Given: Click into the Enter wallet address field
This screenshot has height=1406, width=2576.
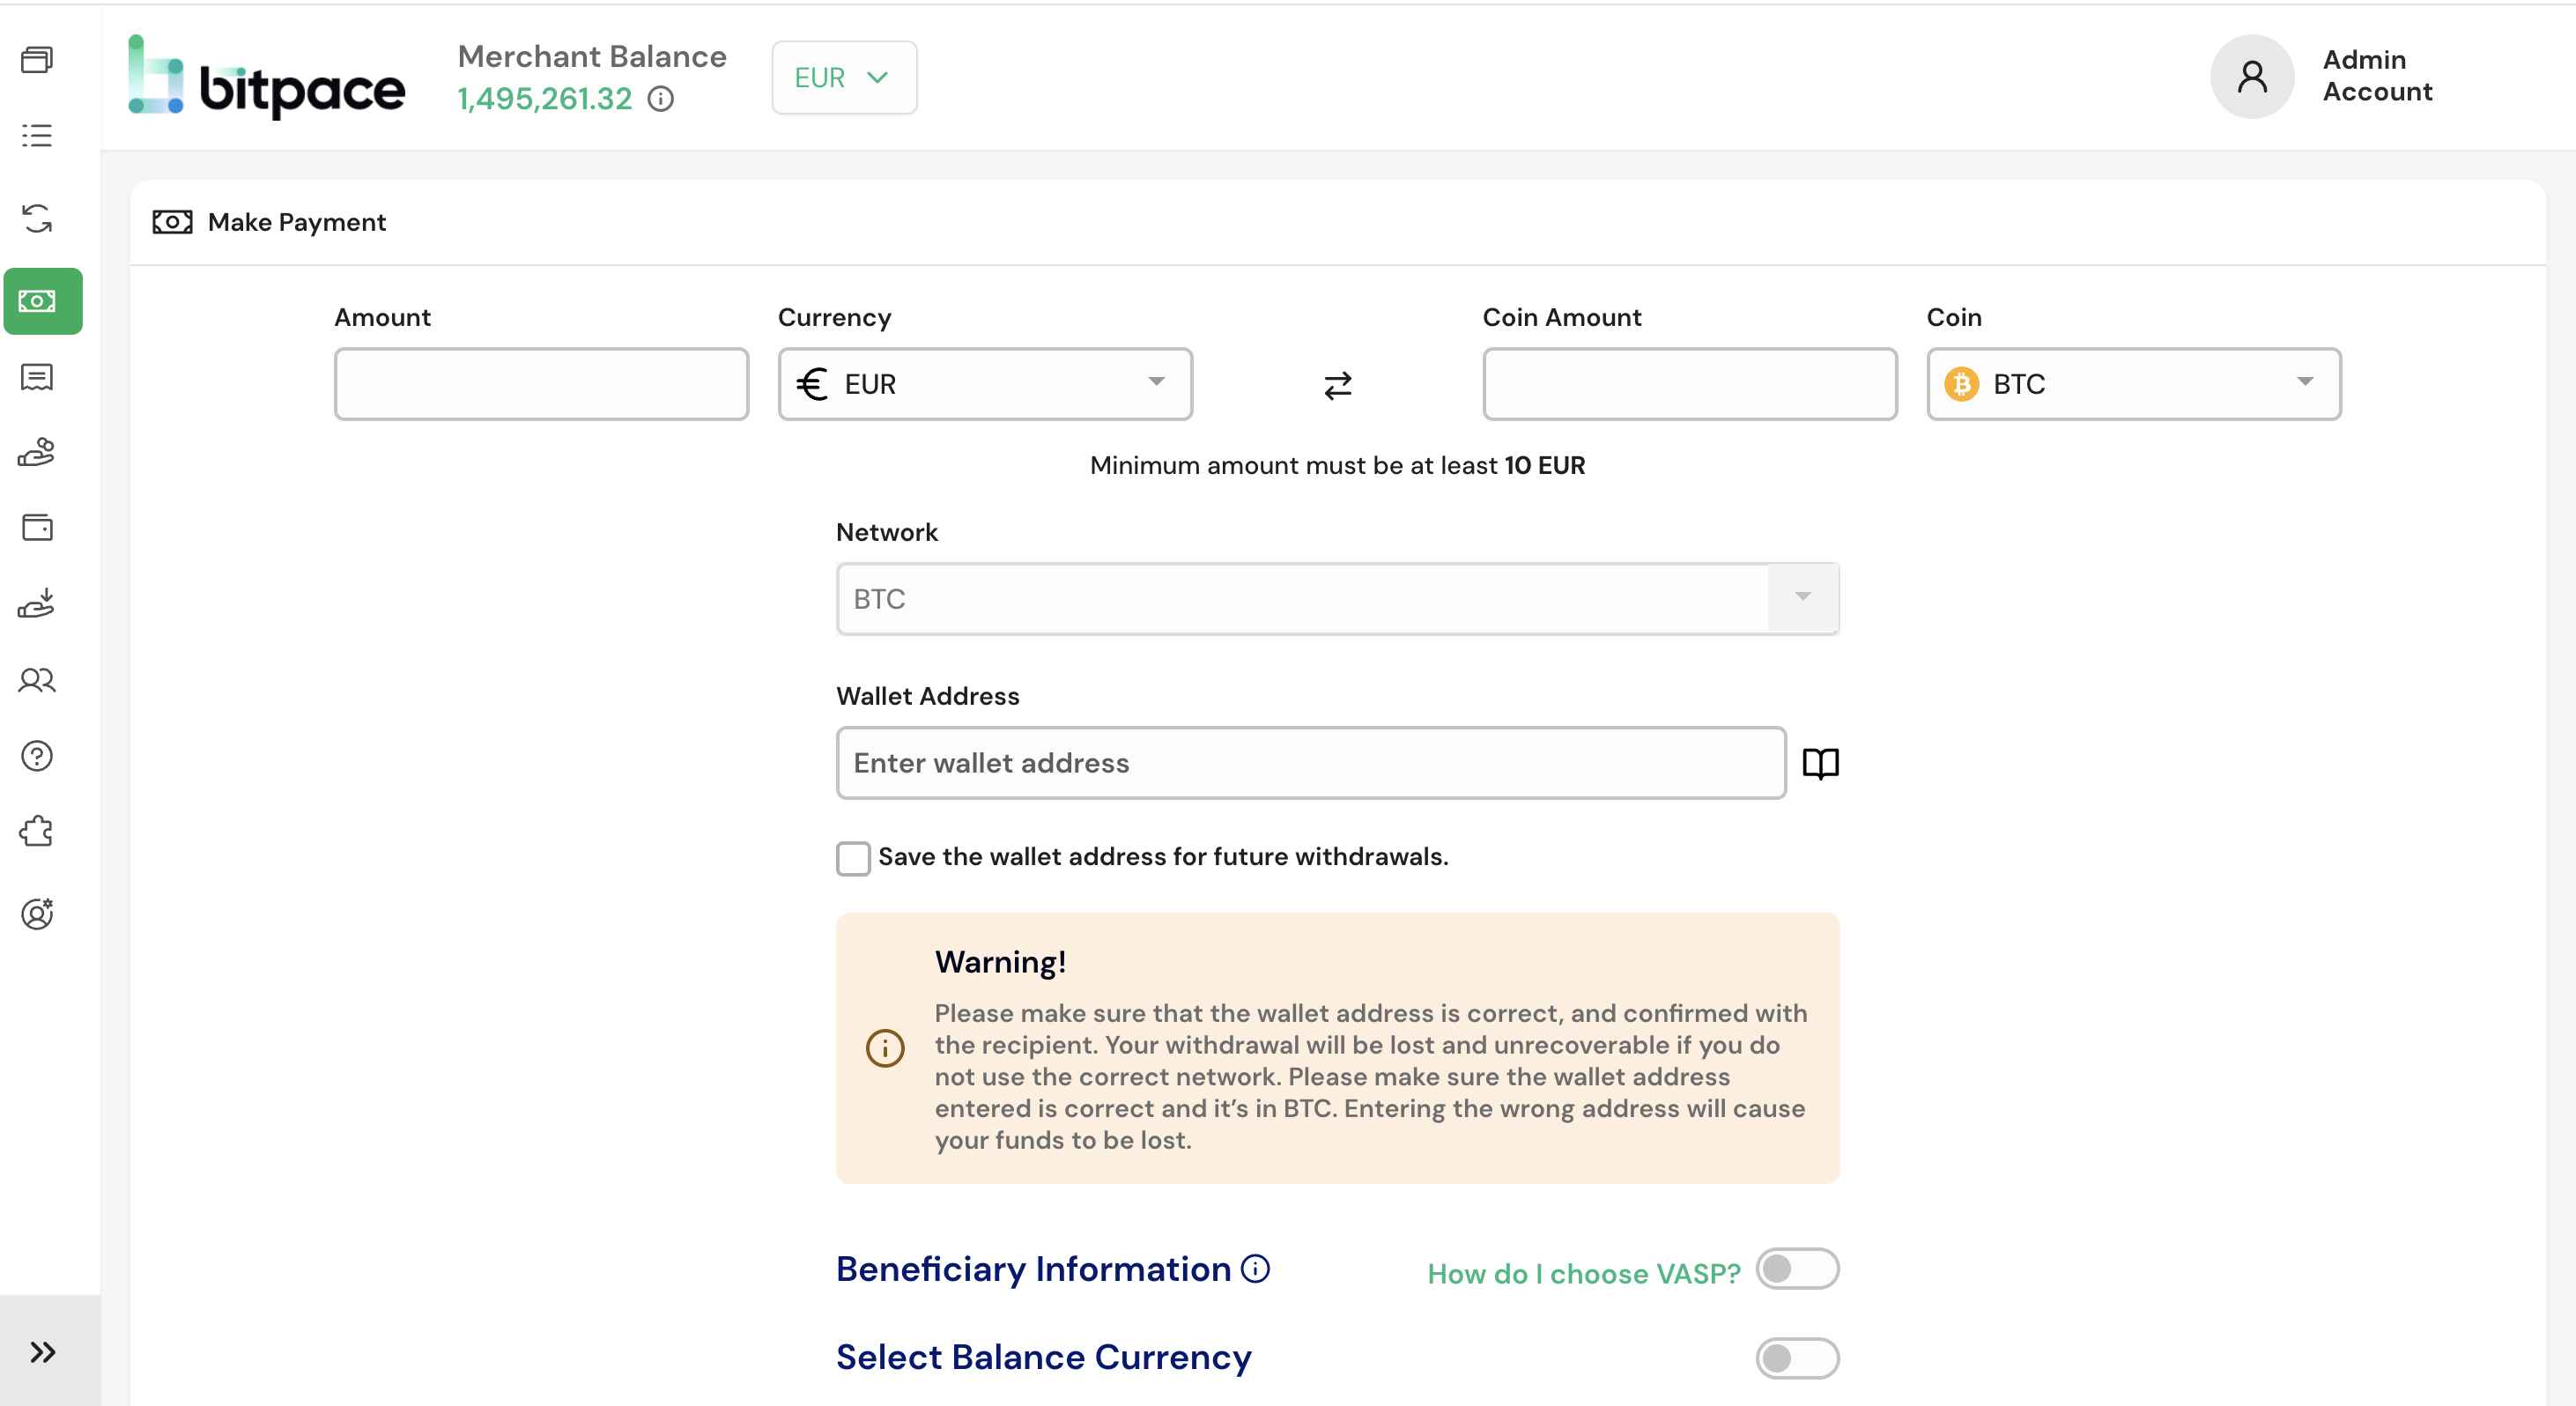Looking at the screenshot, I should tap(1310, 763).
